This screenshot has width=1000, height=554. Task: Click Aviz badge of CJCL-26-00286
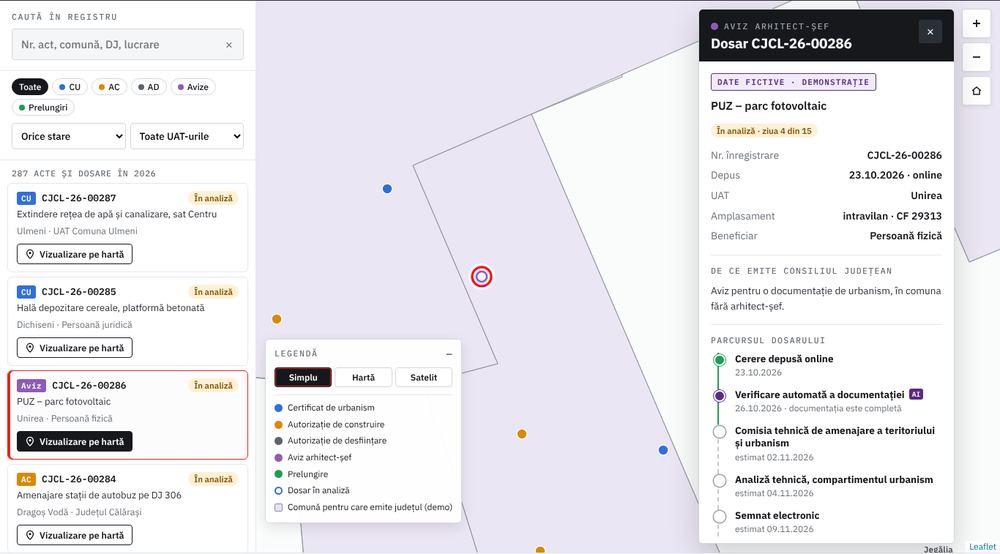(31, 386)
